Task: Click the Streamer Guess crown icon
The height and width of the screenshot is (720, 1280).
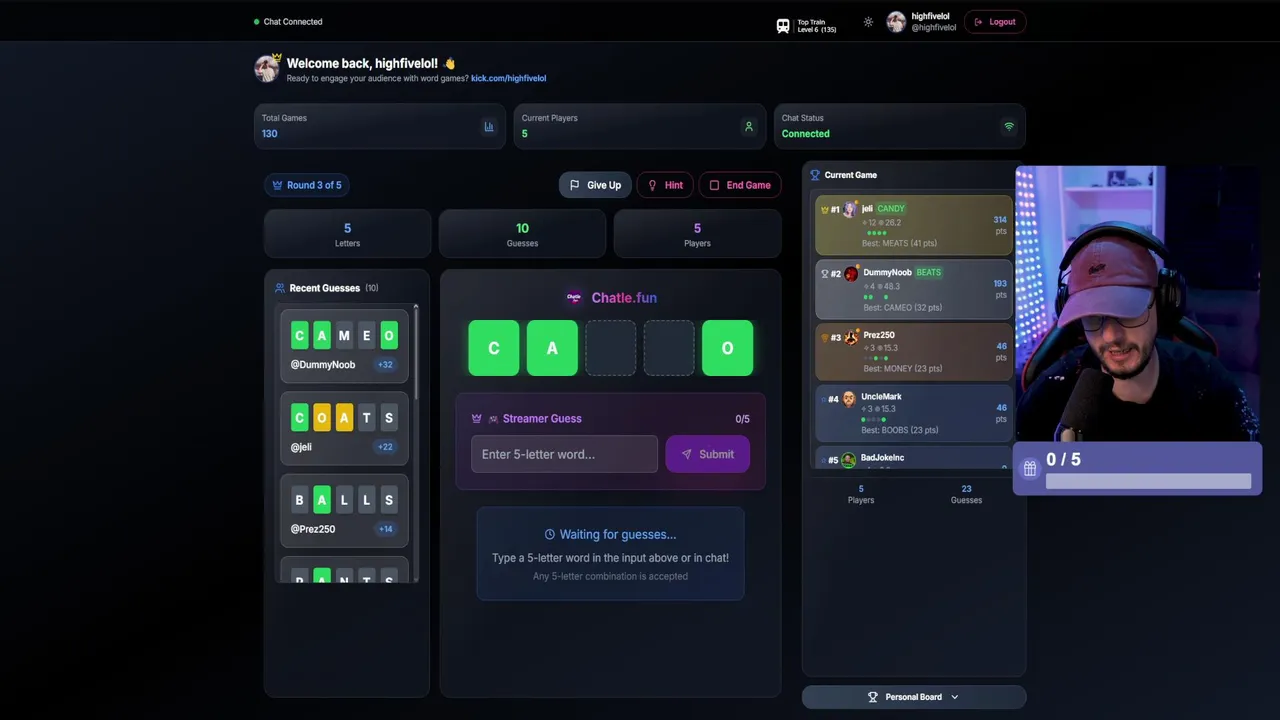Action: click(x=477, y=419)
